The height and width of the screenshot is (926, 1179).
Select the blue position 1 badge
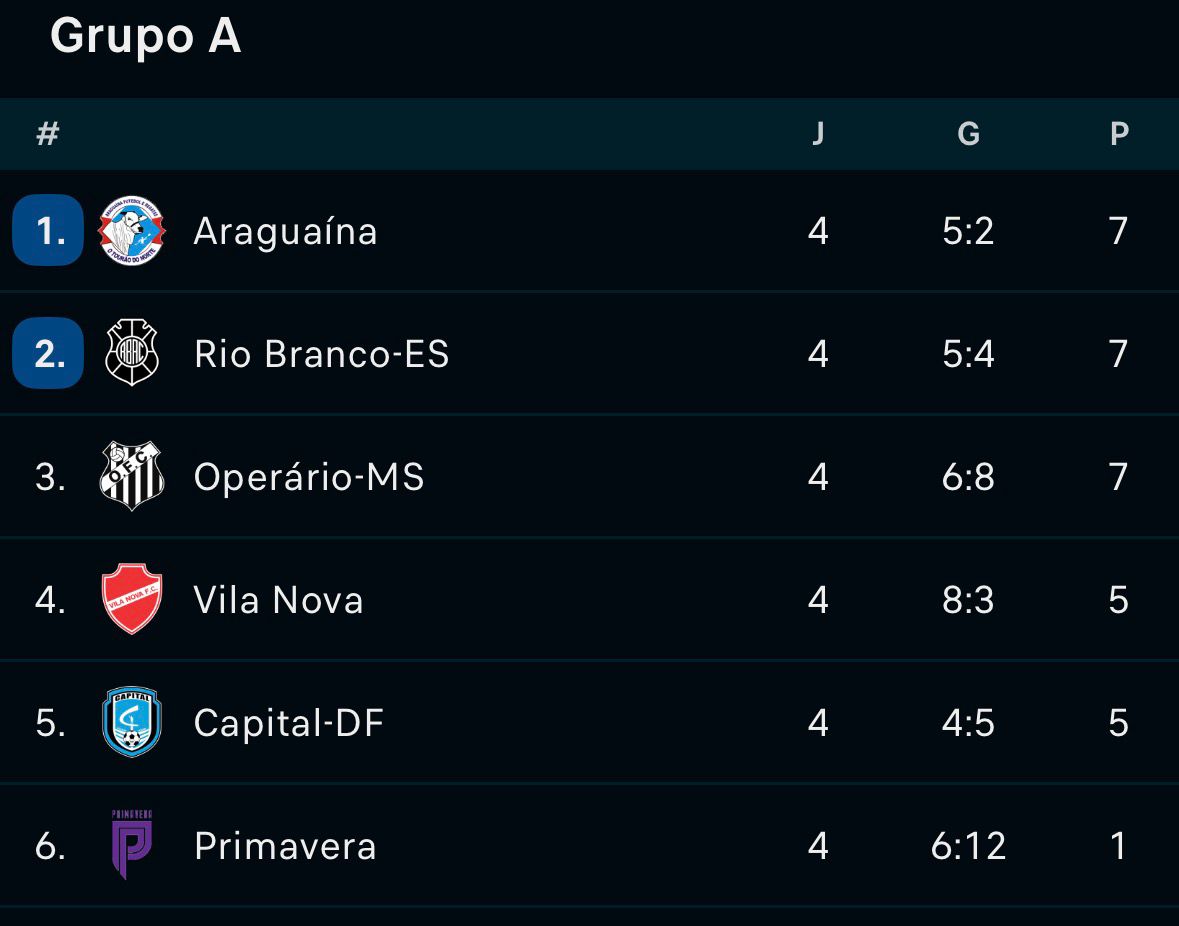click(48, 231)
